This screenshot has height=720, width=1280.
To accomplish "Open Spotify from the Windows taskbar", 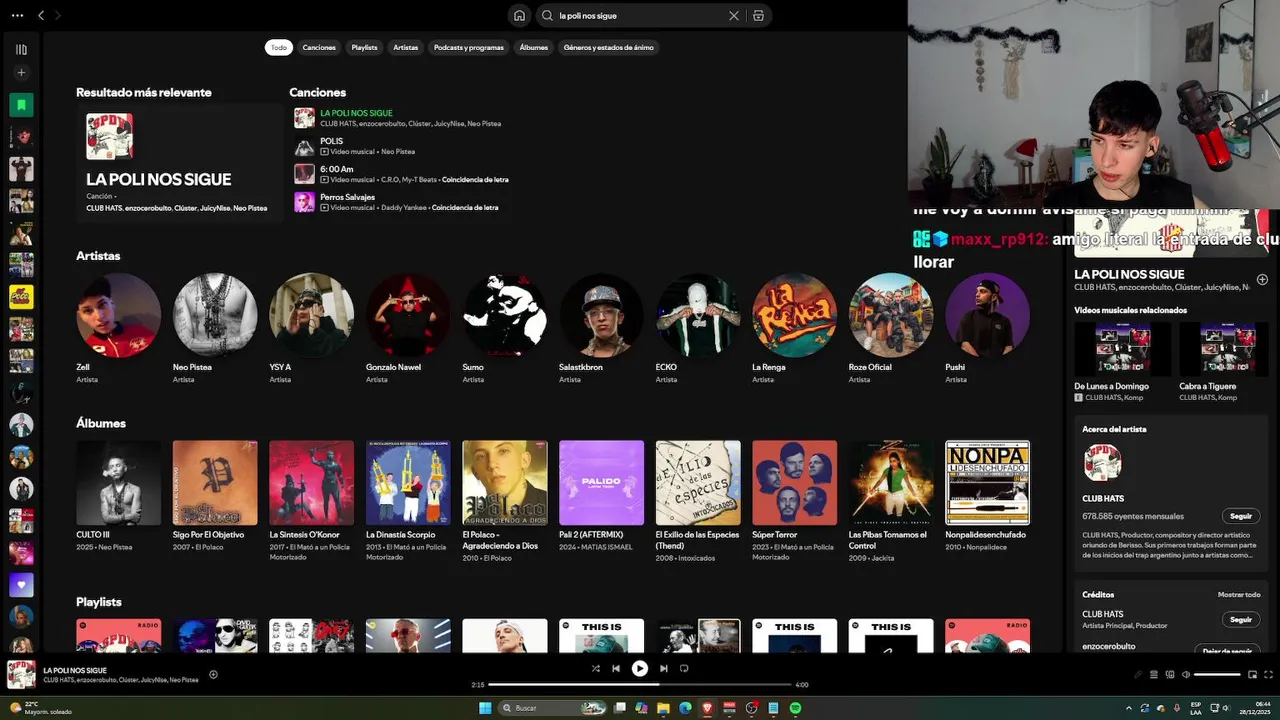I will pyautogui.click(x=795, y=708).
